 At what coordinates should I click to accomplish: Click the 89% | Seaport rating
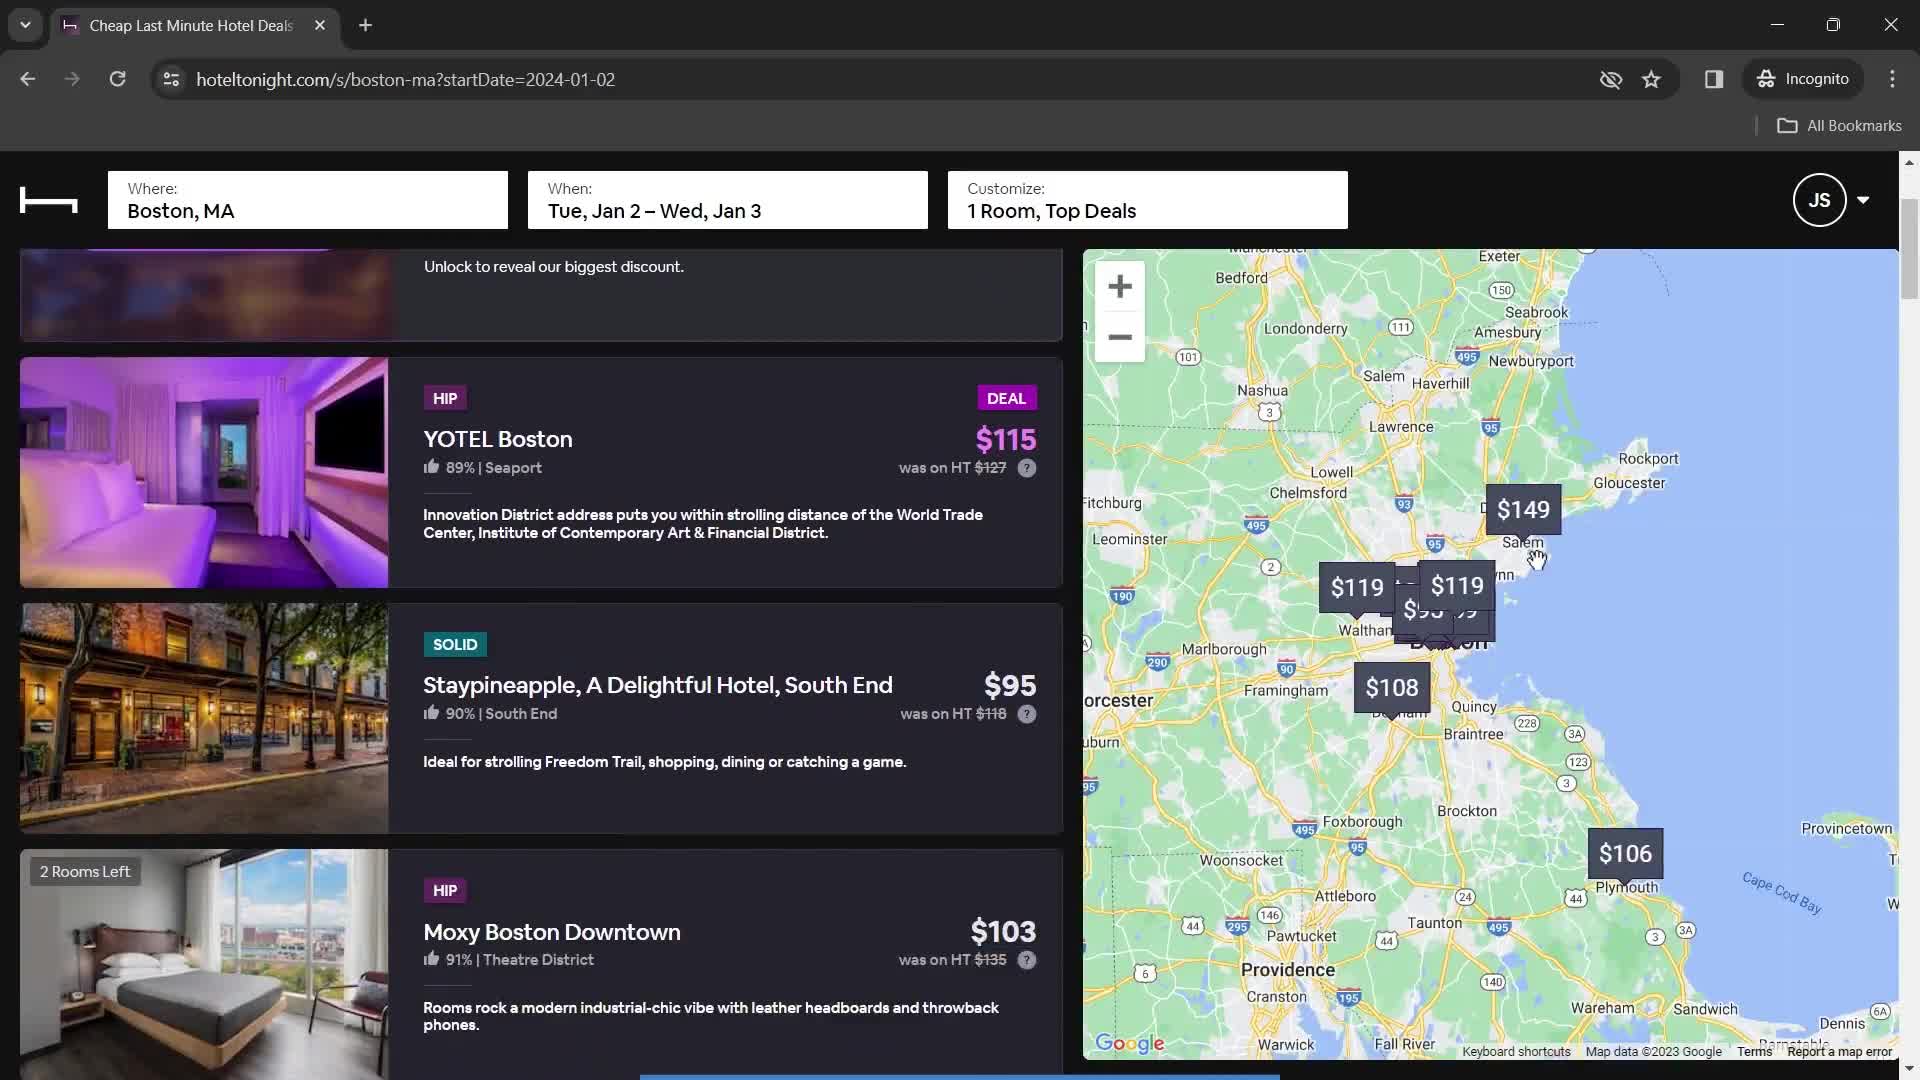[x=483, y=467]
